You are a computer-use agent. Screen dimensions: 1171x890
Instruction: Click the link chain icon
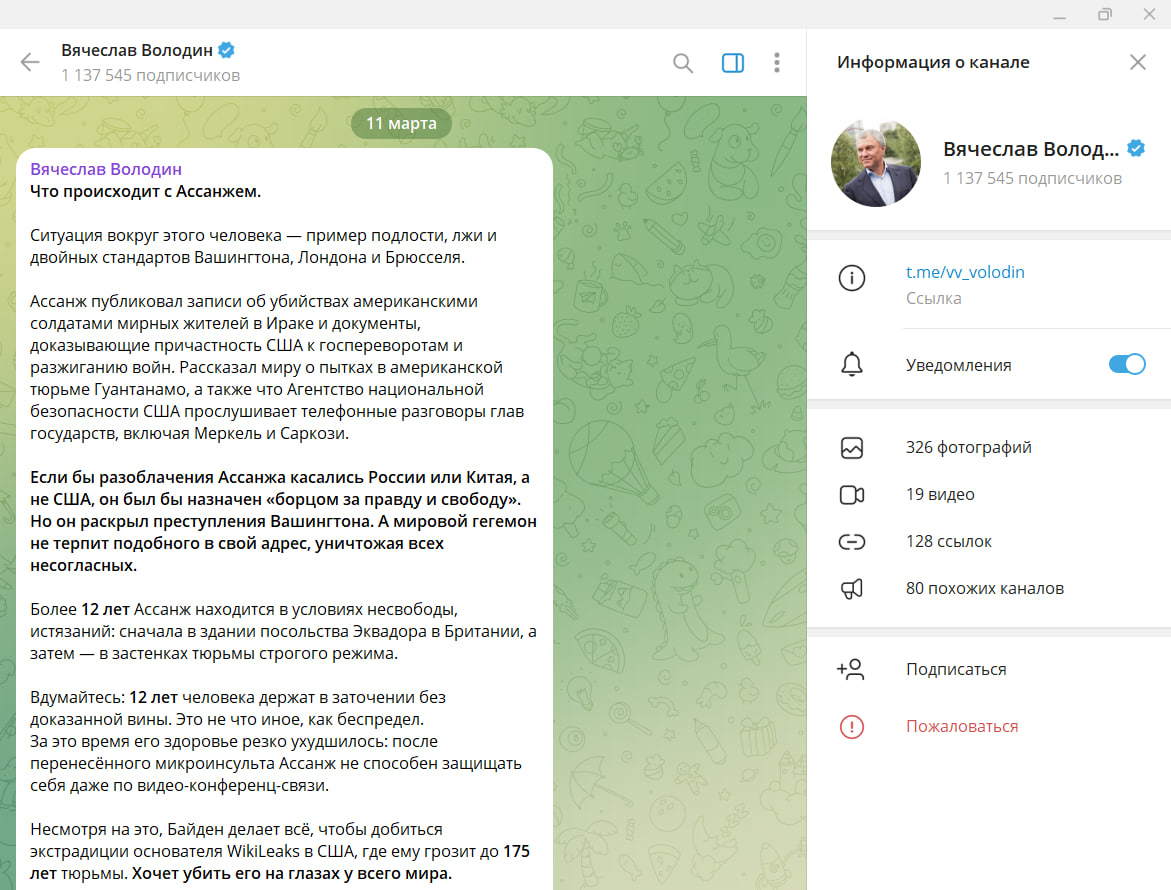(x=851, y=541)
